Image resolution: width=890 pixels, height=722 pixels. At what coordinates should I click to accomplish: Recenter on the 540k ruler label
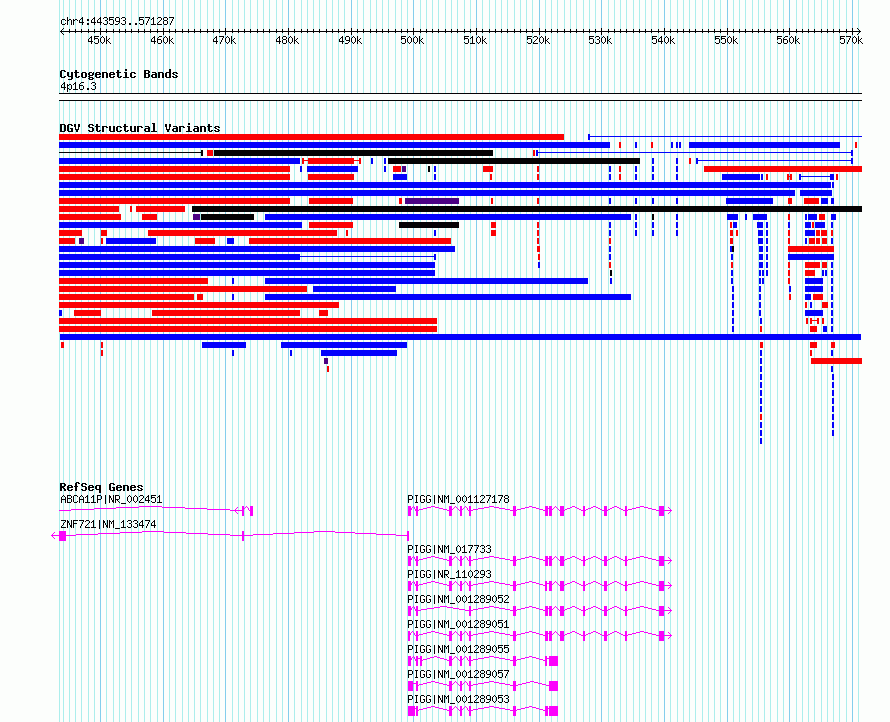pyautogui.click(x=663, y=40)
